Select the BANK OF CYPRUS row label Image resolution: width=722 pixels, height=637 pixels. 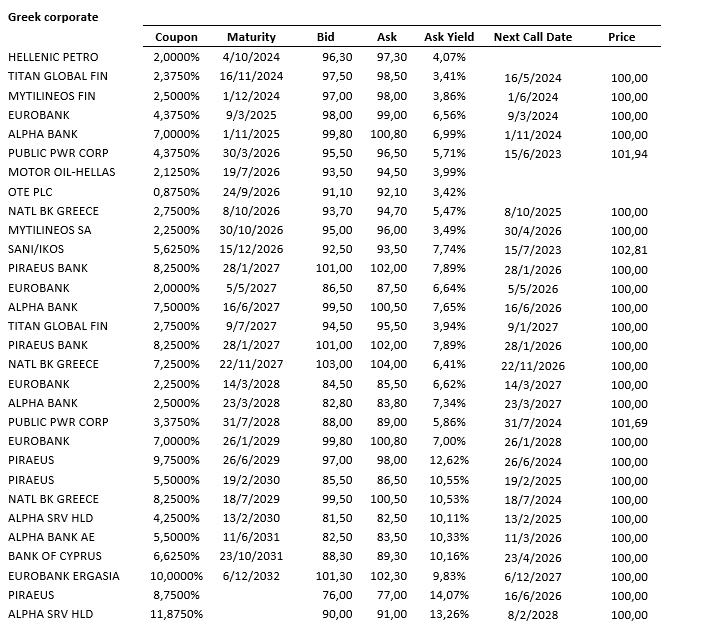coord(54,556)
